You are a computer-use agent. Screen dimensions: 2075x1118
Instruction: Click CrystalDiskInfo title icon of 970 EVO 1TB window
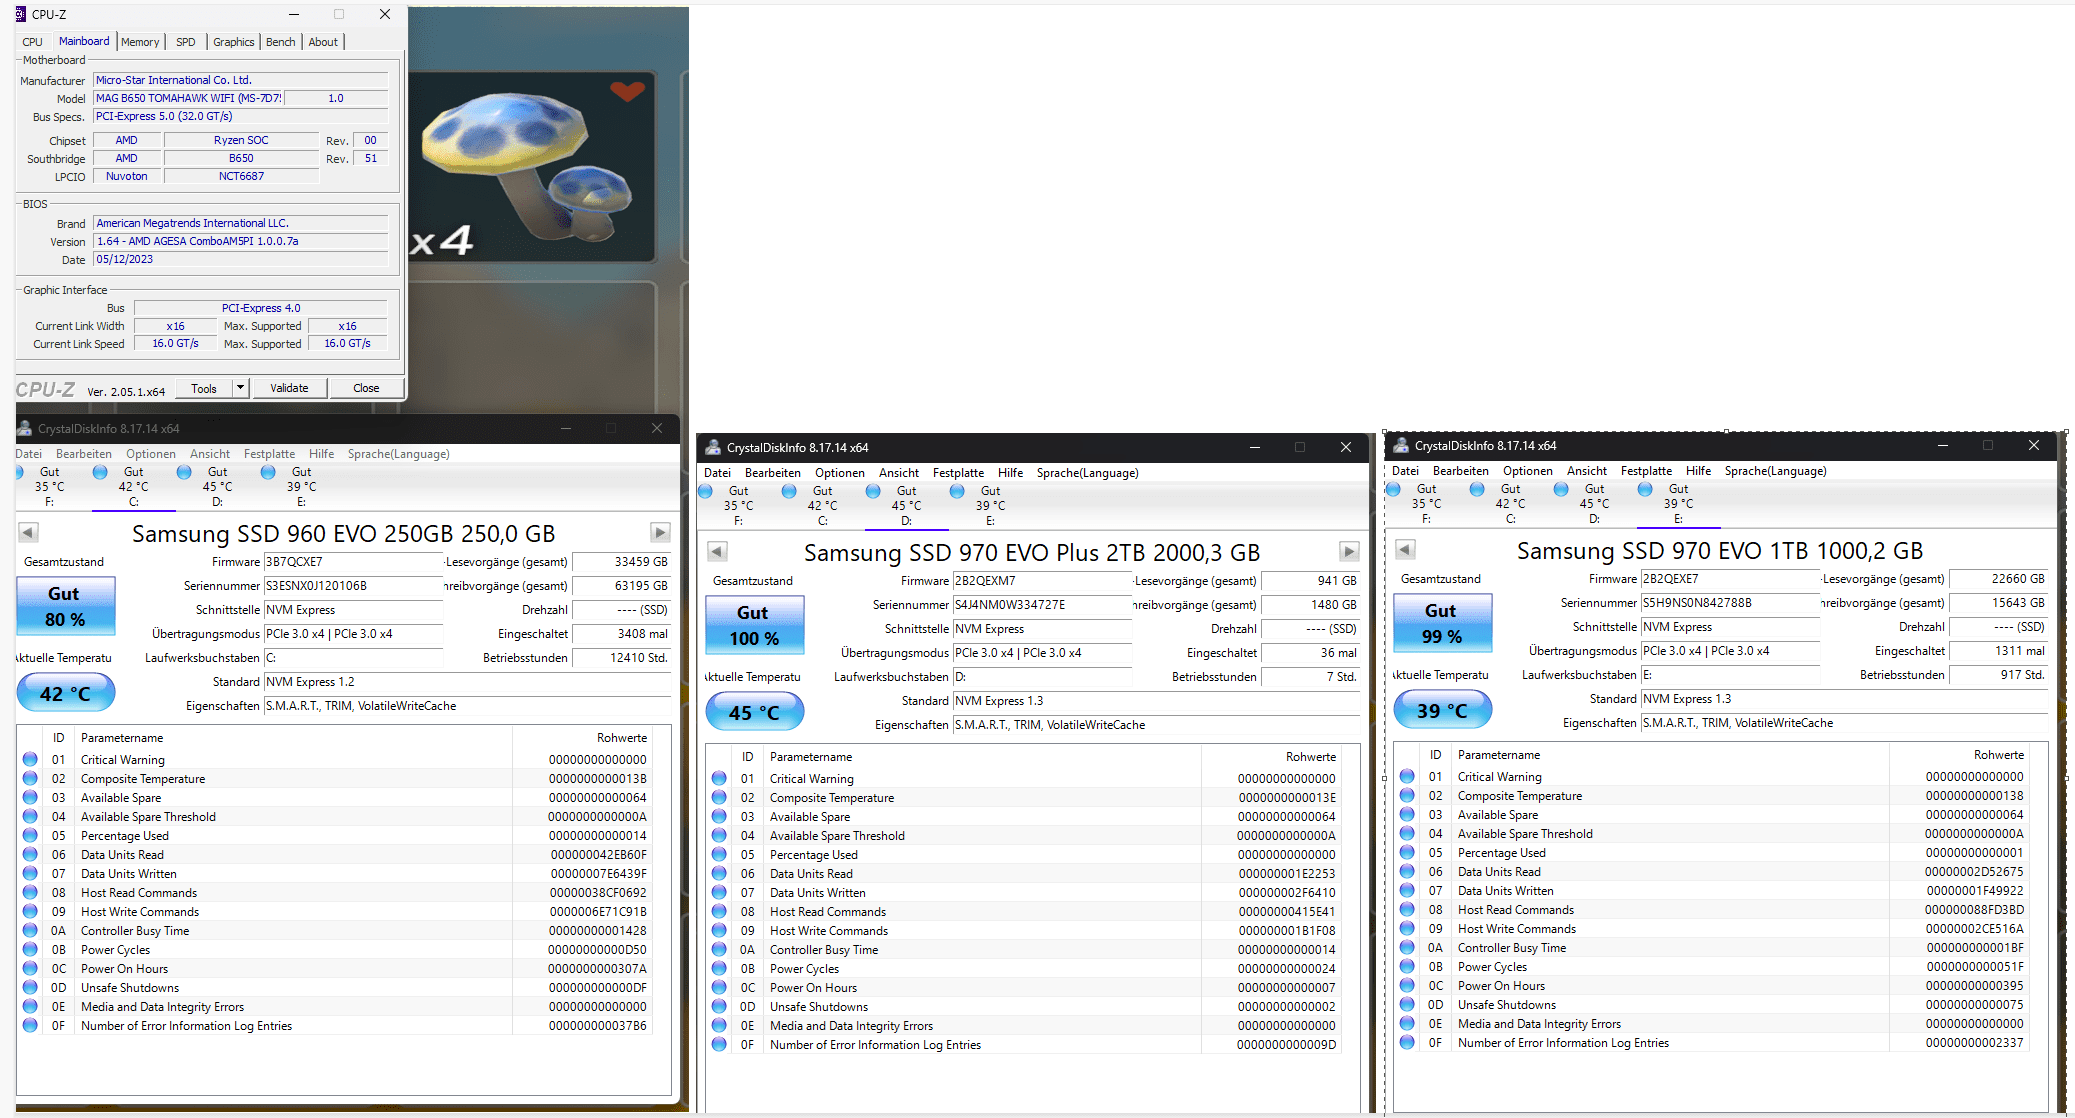tap(1401, 445)
